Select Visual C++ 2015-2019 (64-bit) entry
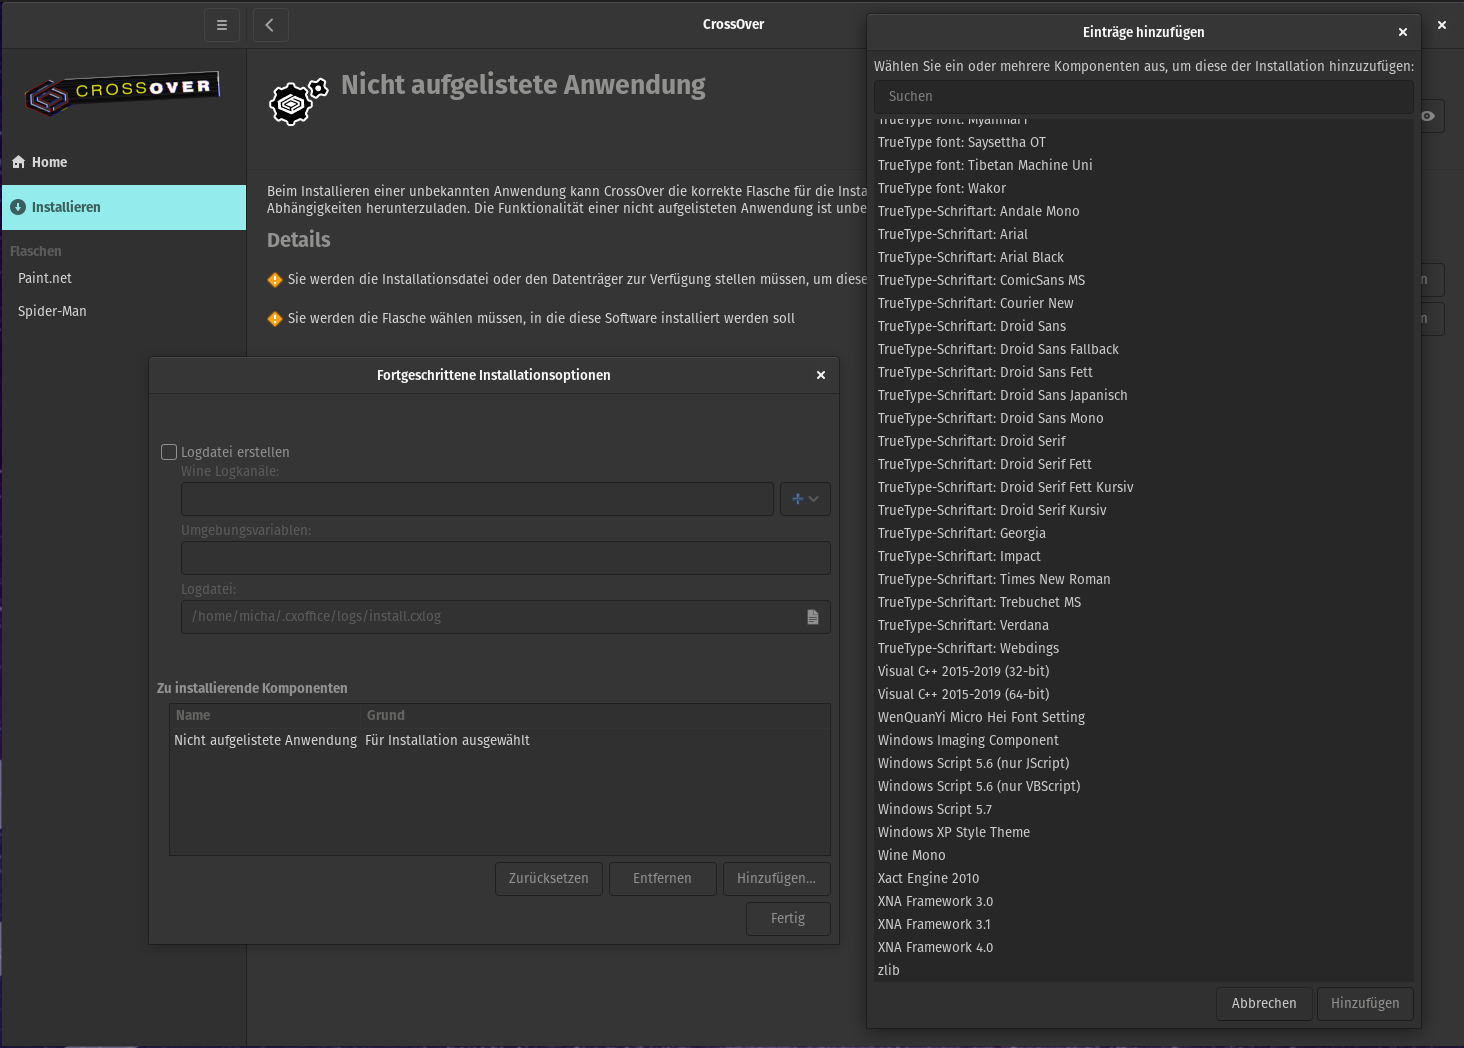The width and height of the screenshot is (1464, 1048). point(963,694)
